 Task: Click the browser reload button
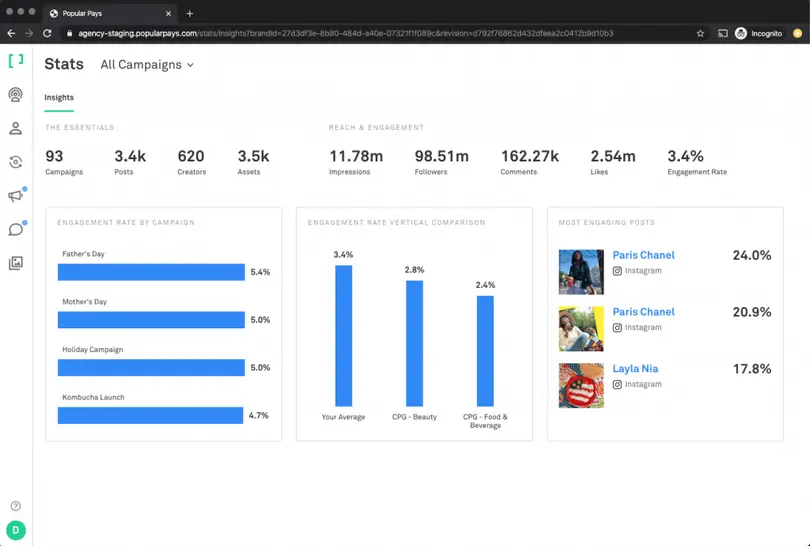(46, 33)
